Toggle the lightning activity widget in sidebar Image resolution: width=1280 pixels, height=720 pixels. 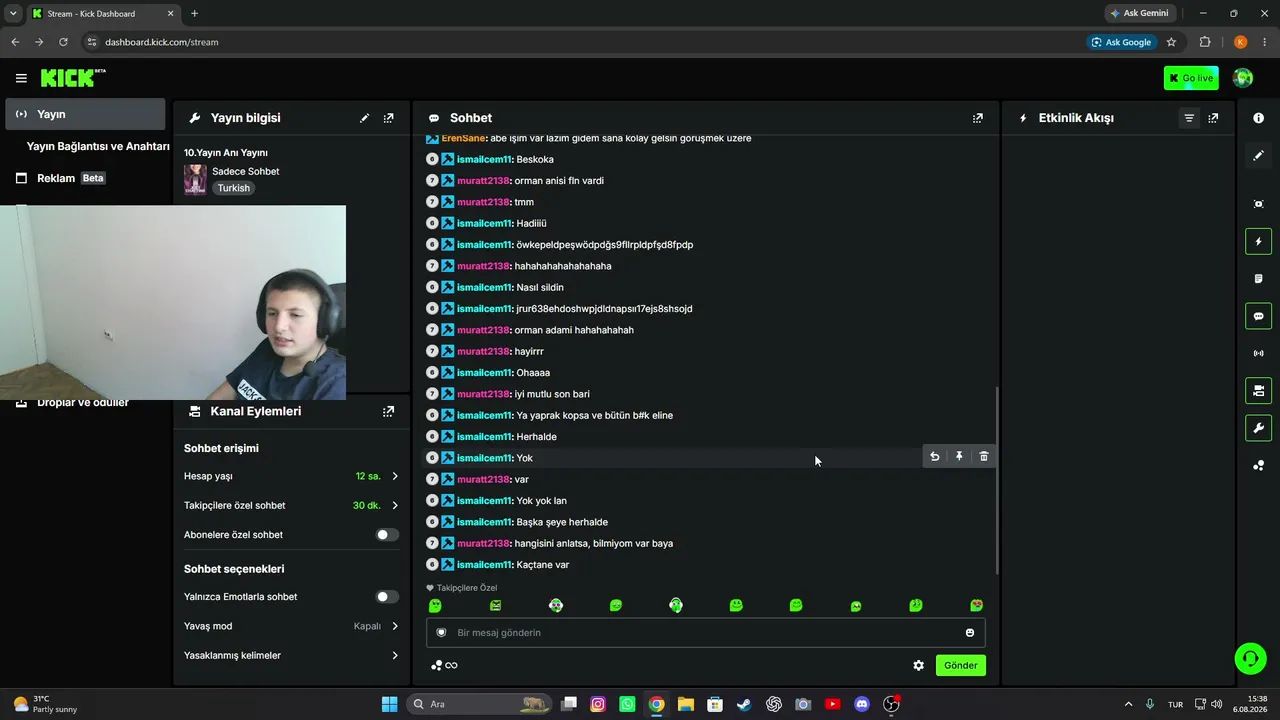pos(1258,241)
